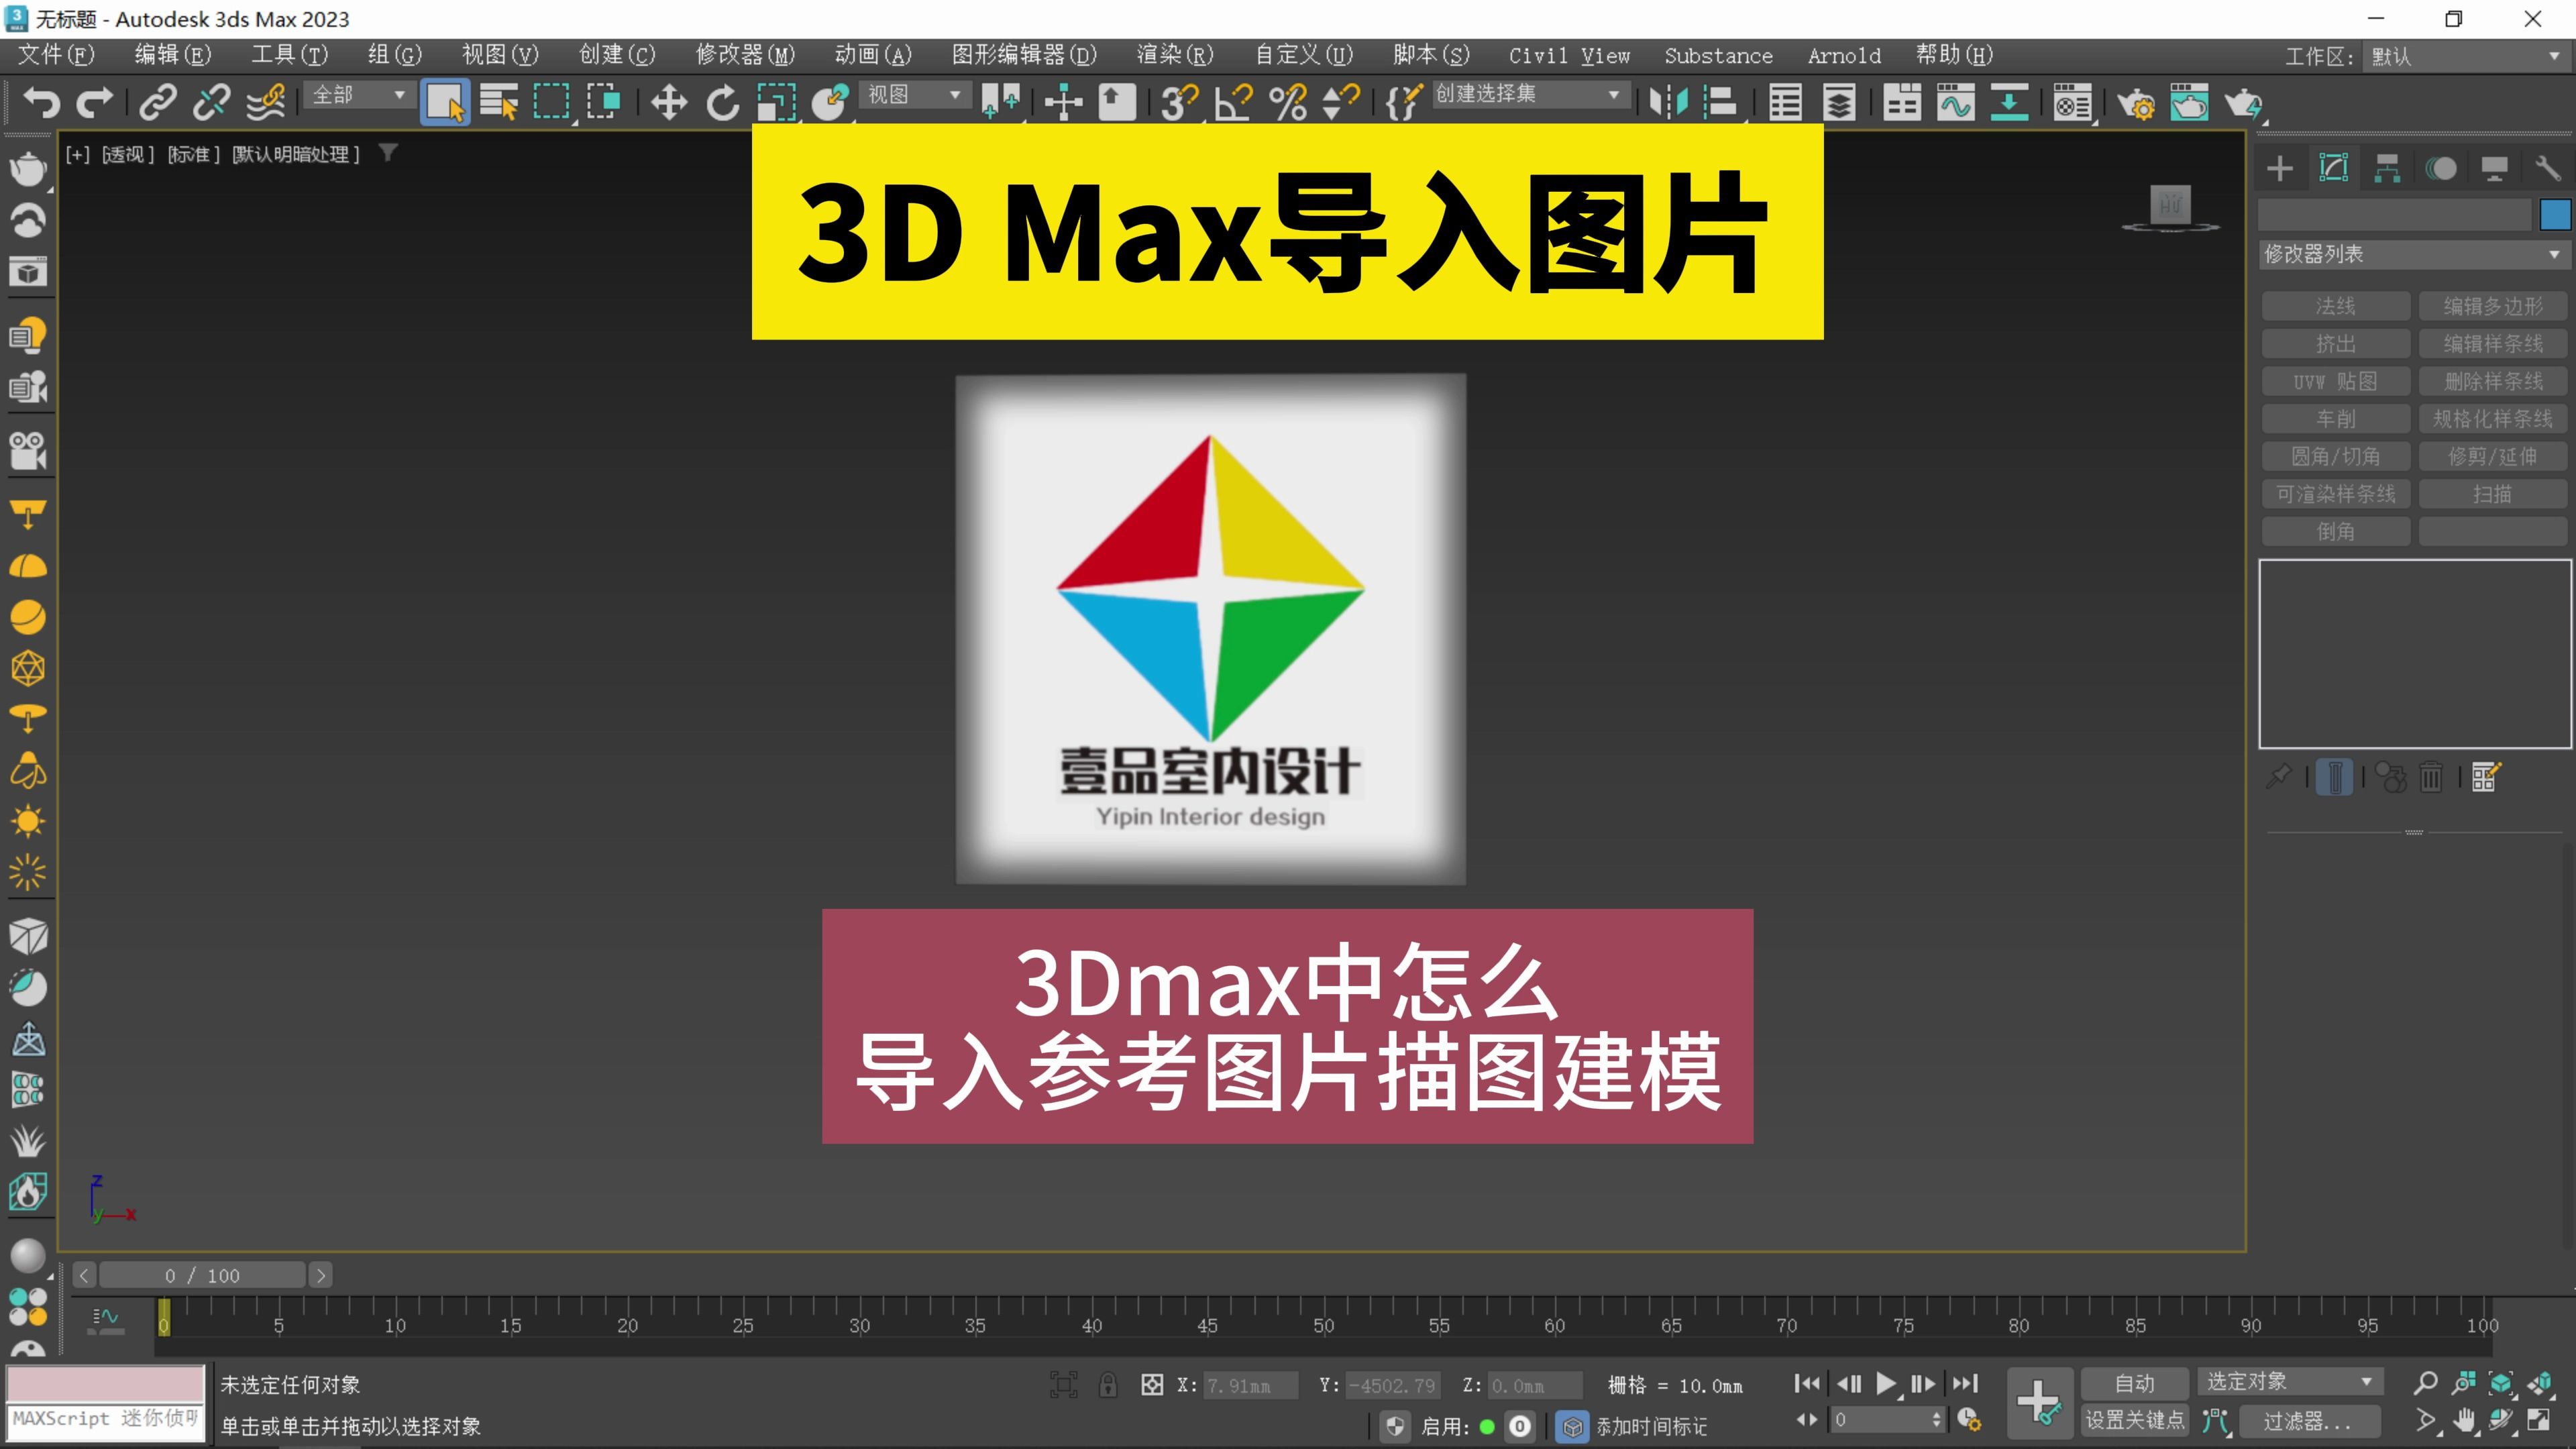Screen dimensions: 2576x1449
Task: Toggle the Percent Snap button
Action: 1288,102
